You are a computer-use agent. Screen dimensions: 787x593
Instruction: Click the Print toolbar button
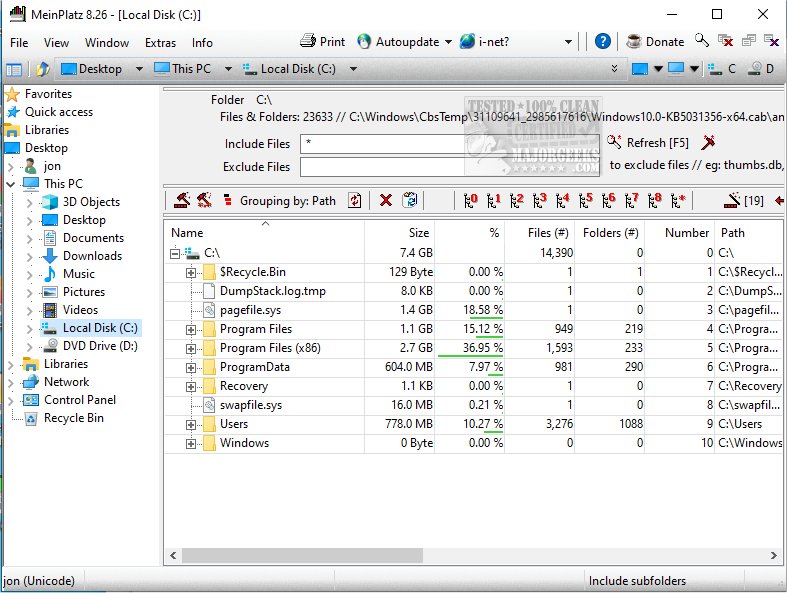tap(323, 41)
